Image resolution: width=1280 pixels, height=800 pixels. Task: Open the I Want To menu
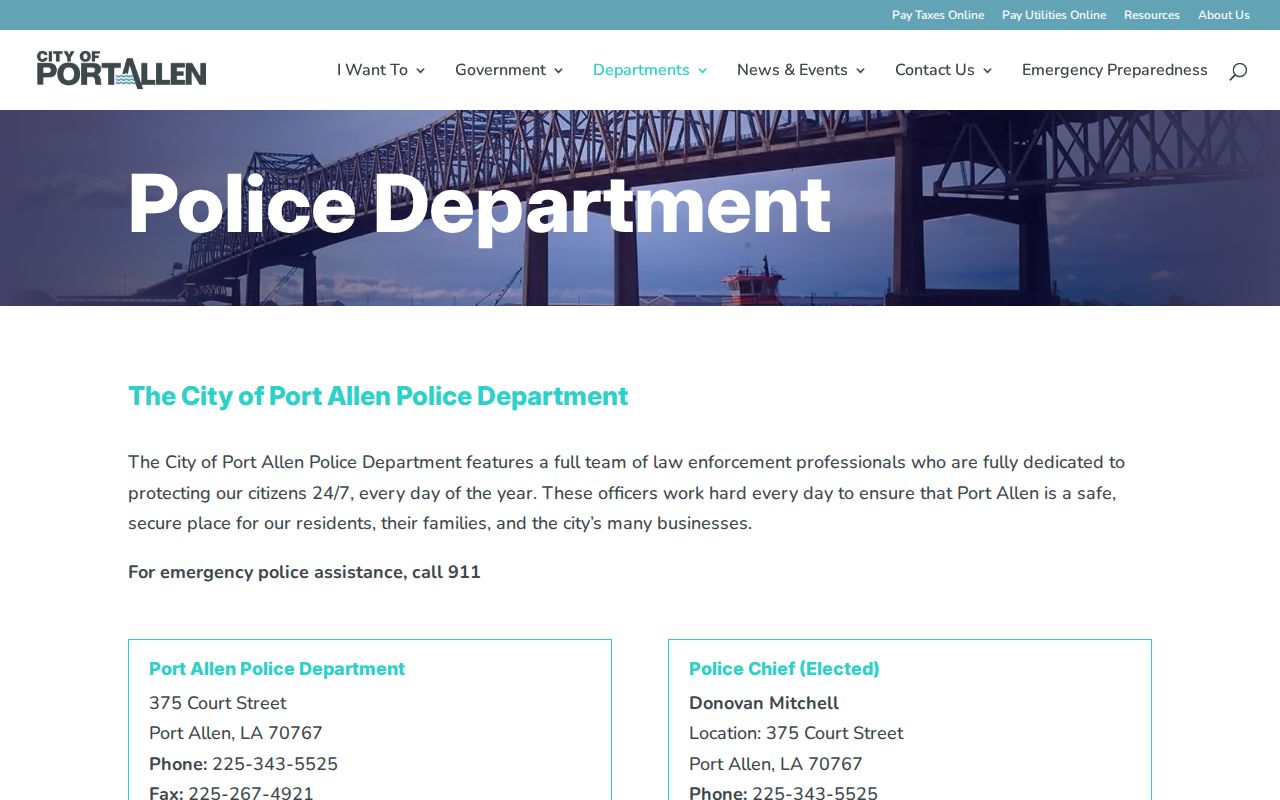(372, 70)
